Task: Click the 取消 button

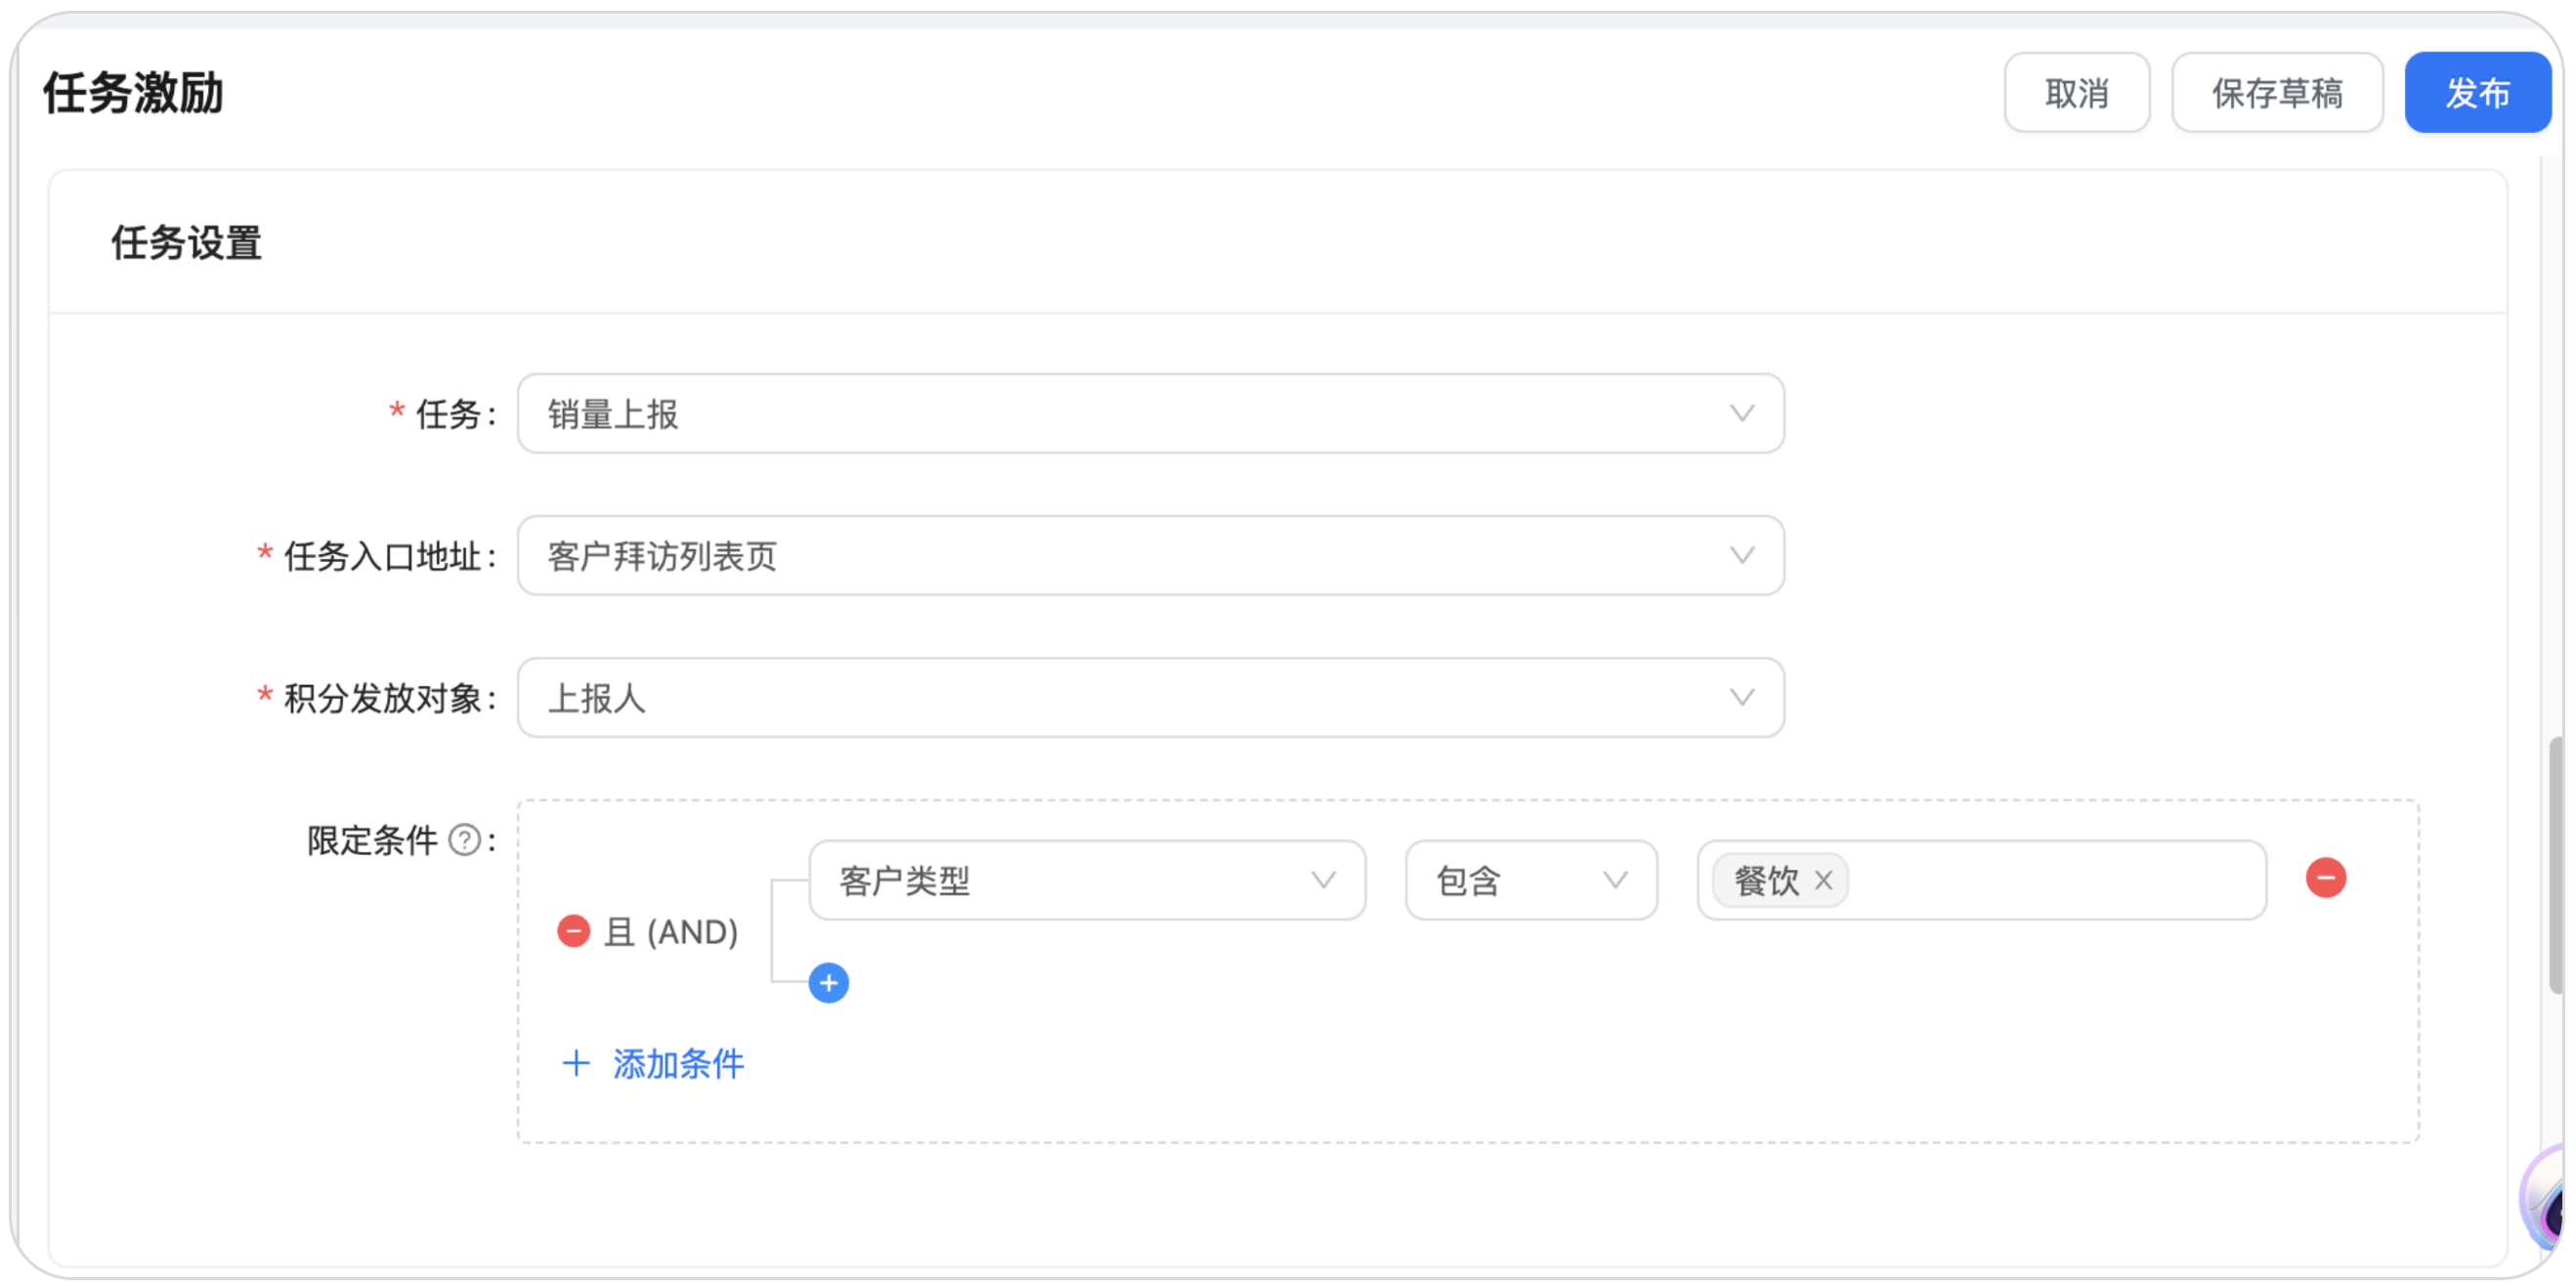Action: tap(2076, 93)
